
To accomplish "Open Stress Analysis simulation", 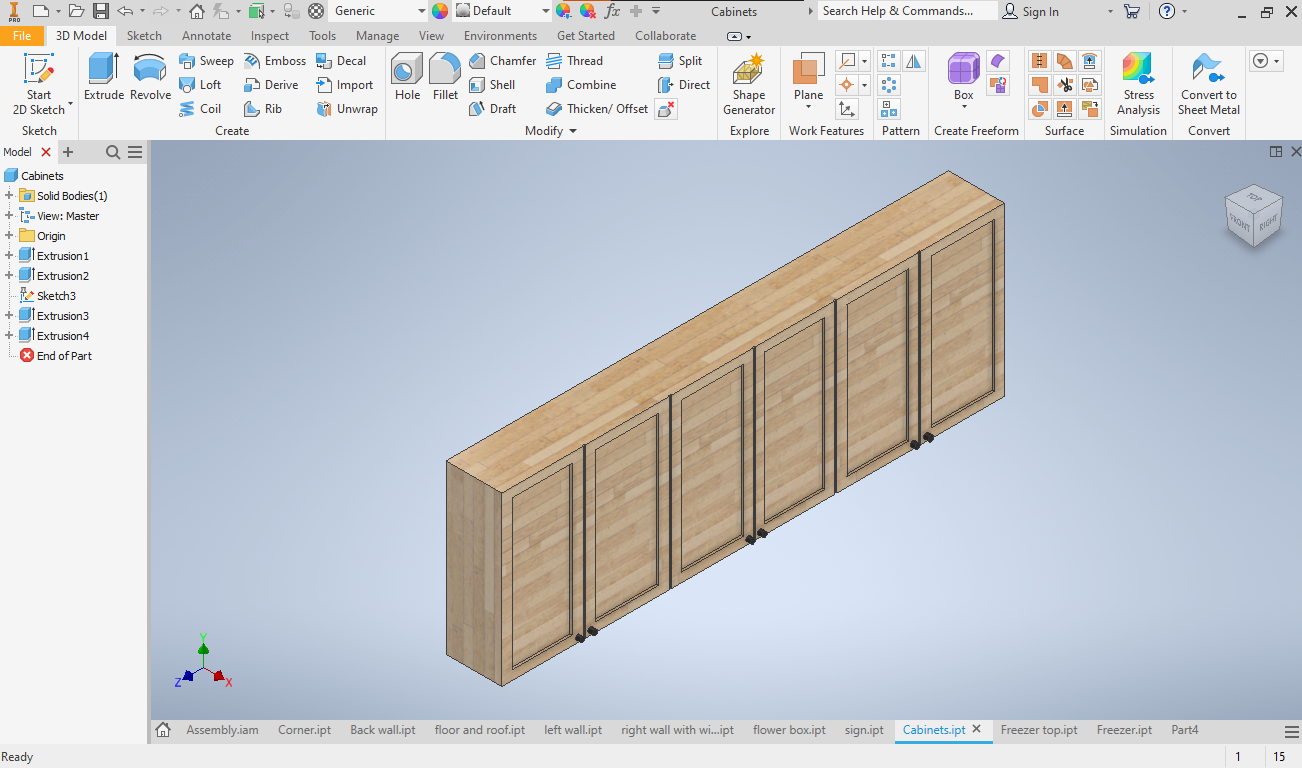I will pos(1138,85).
